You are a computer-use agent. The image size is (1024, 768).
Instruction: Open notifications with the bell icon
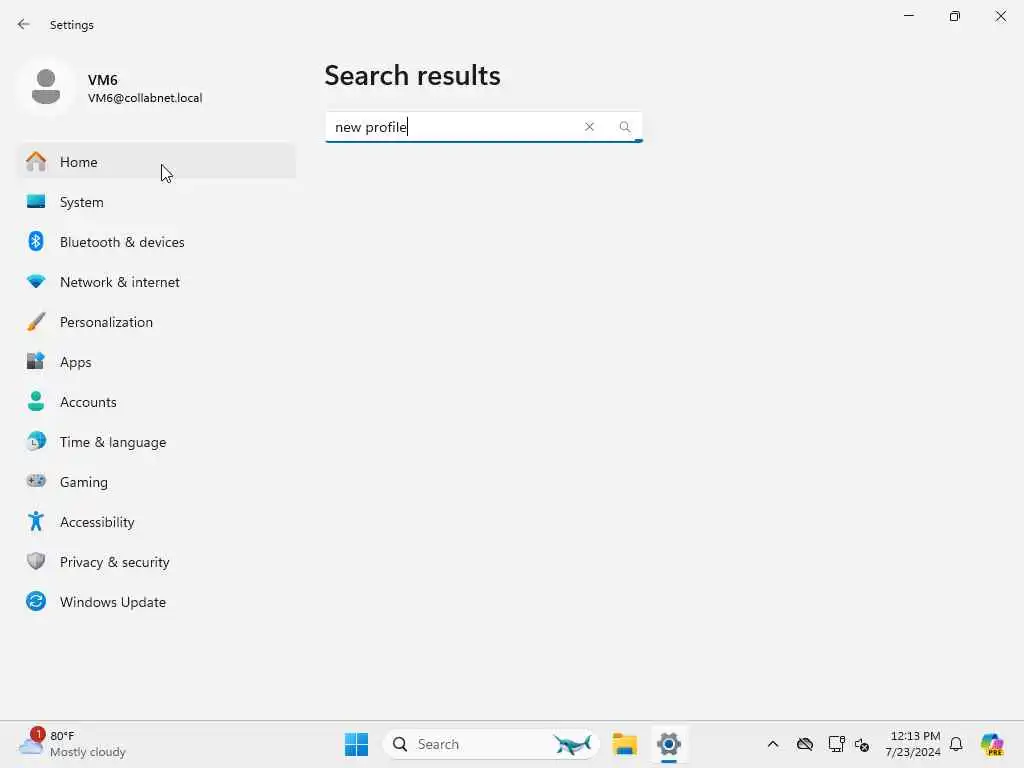[x=956, y=744]
